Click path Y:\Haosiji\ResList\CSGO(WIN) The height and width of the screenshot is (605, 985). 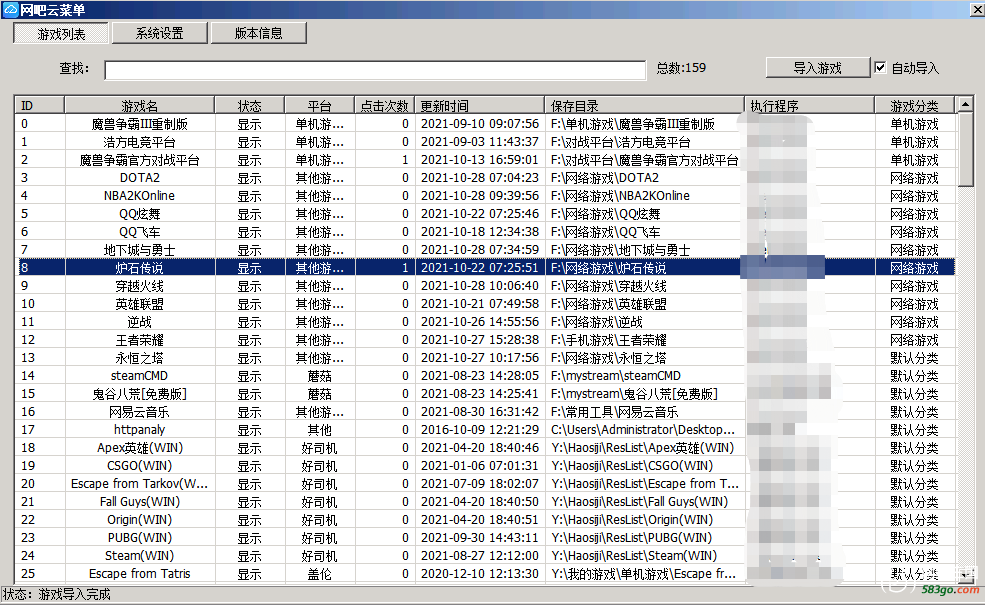point(632,466)
